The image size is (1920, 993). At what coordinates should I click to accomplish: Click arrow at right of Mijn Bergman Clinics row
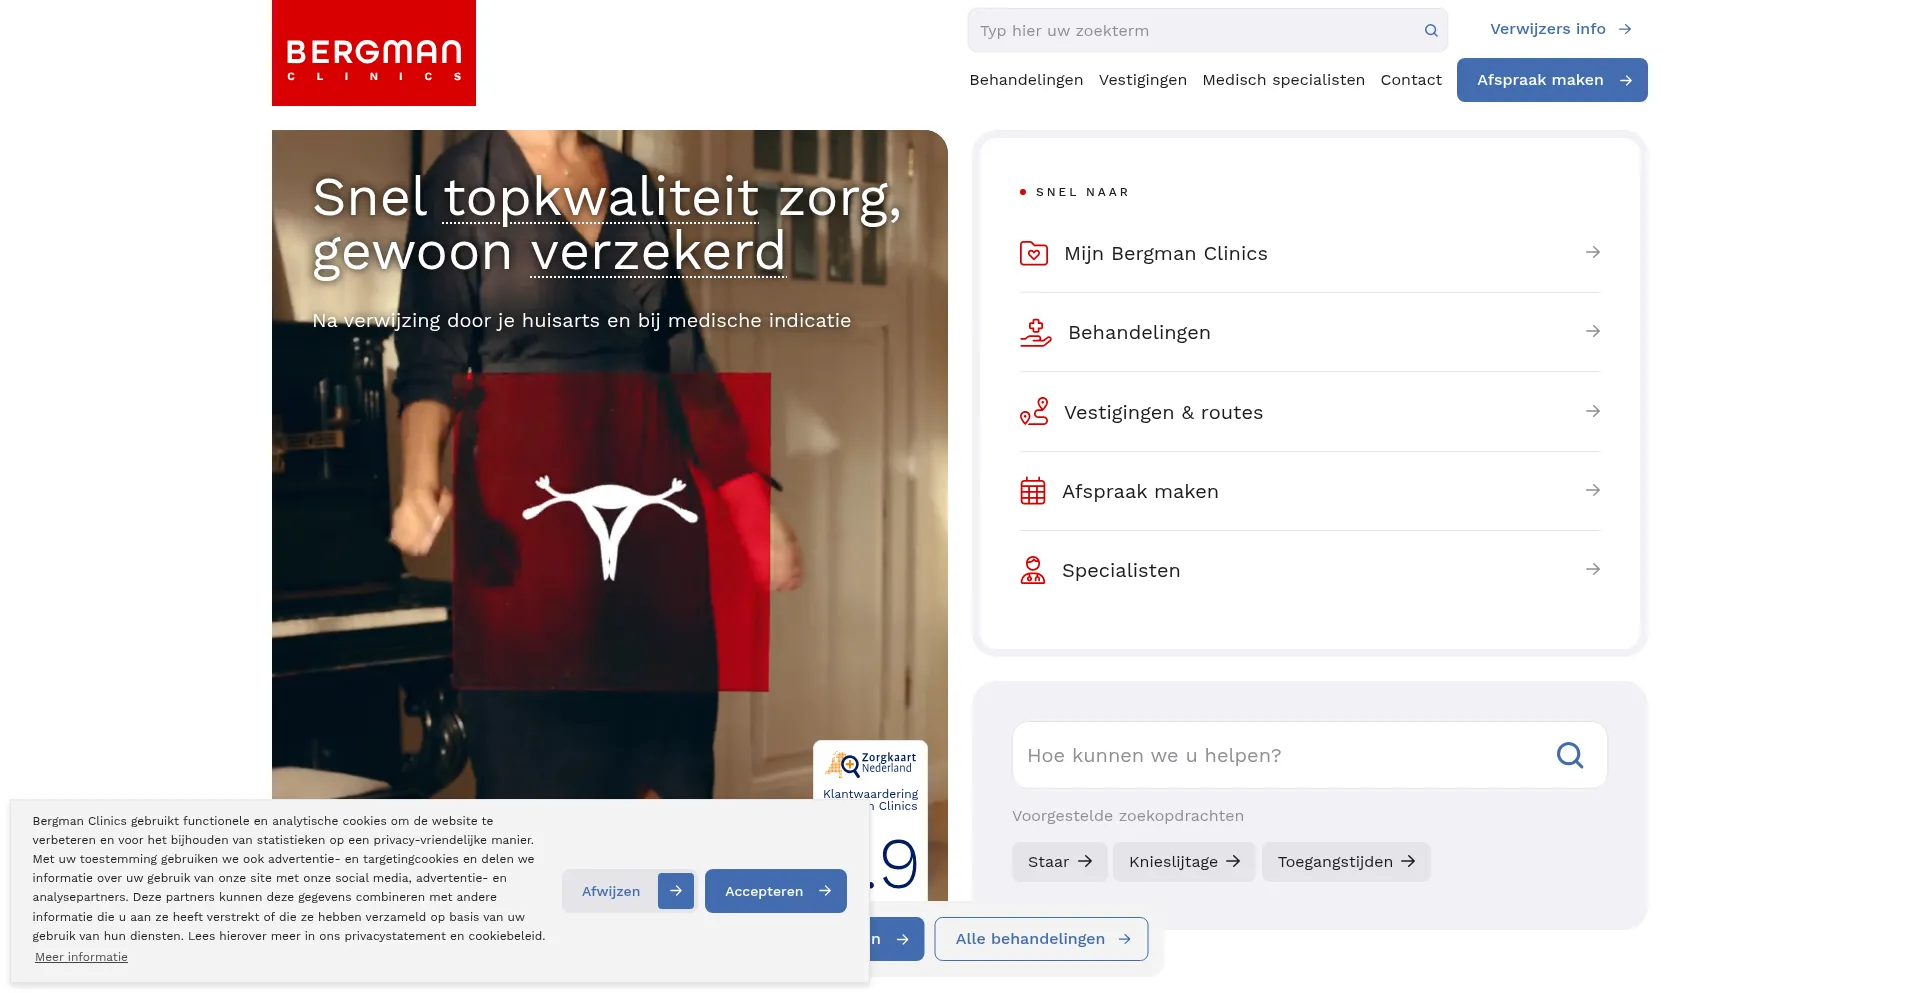pyautogui.click(x=1593, y=252)
